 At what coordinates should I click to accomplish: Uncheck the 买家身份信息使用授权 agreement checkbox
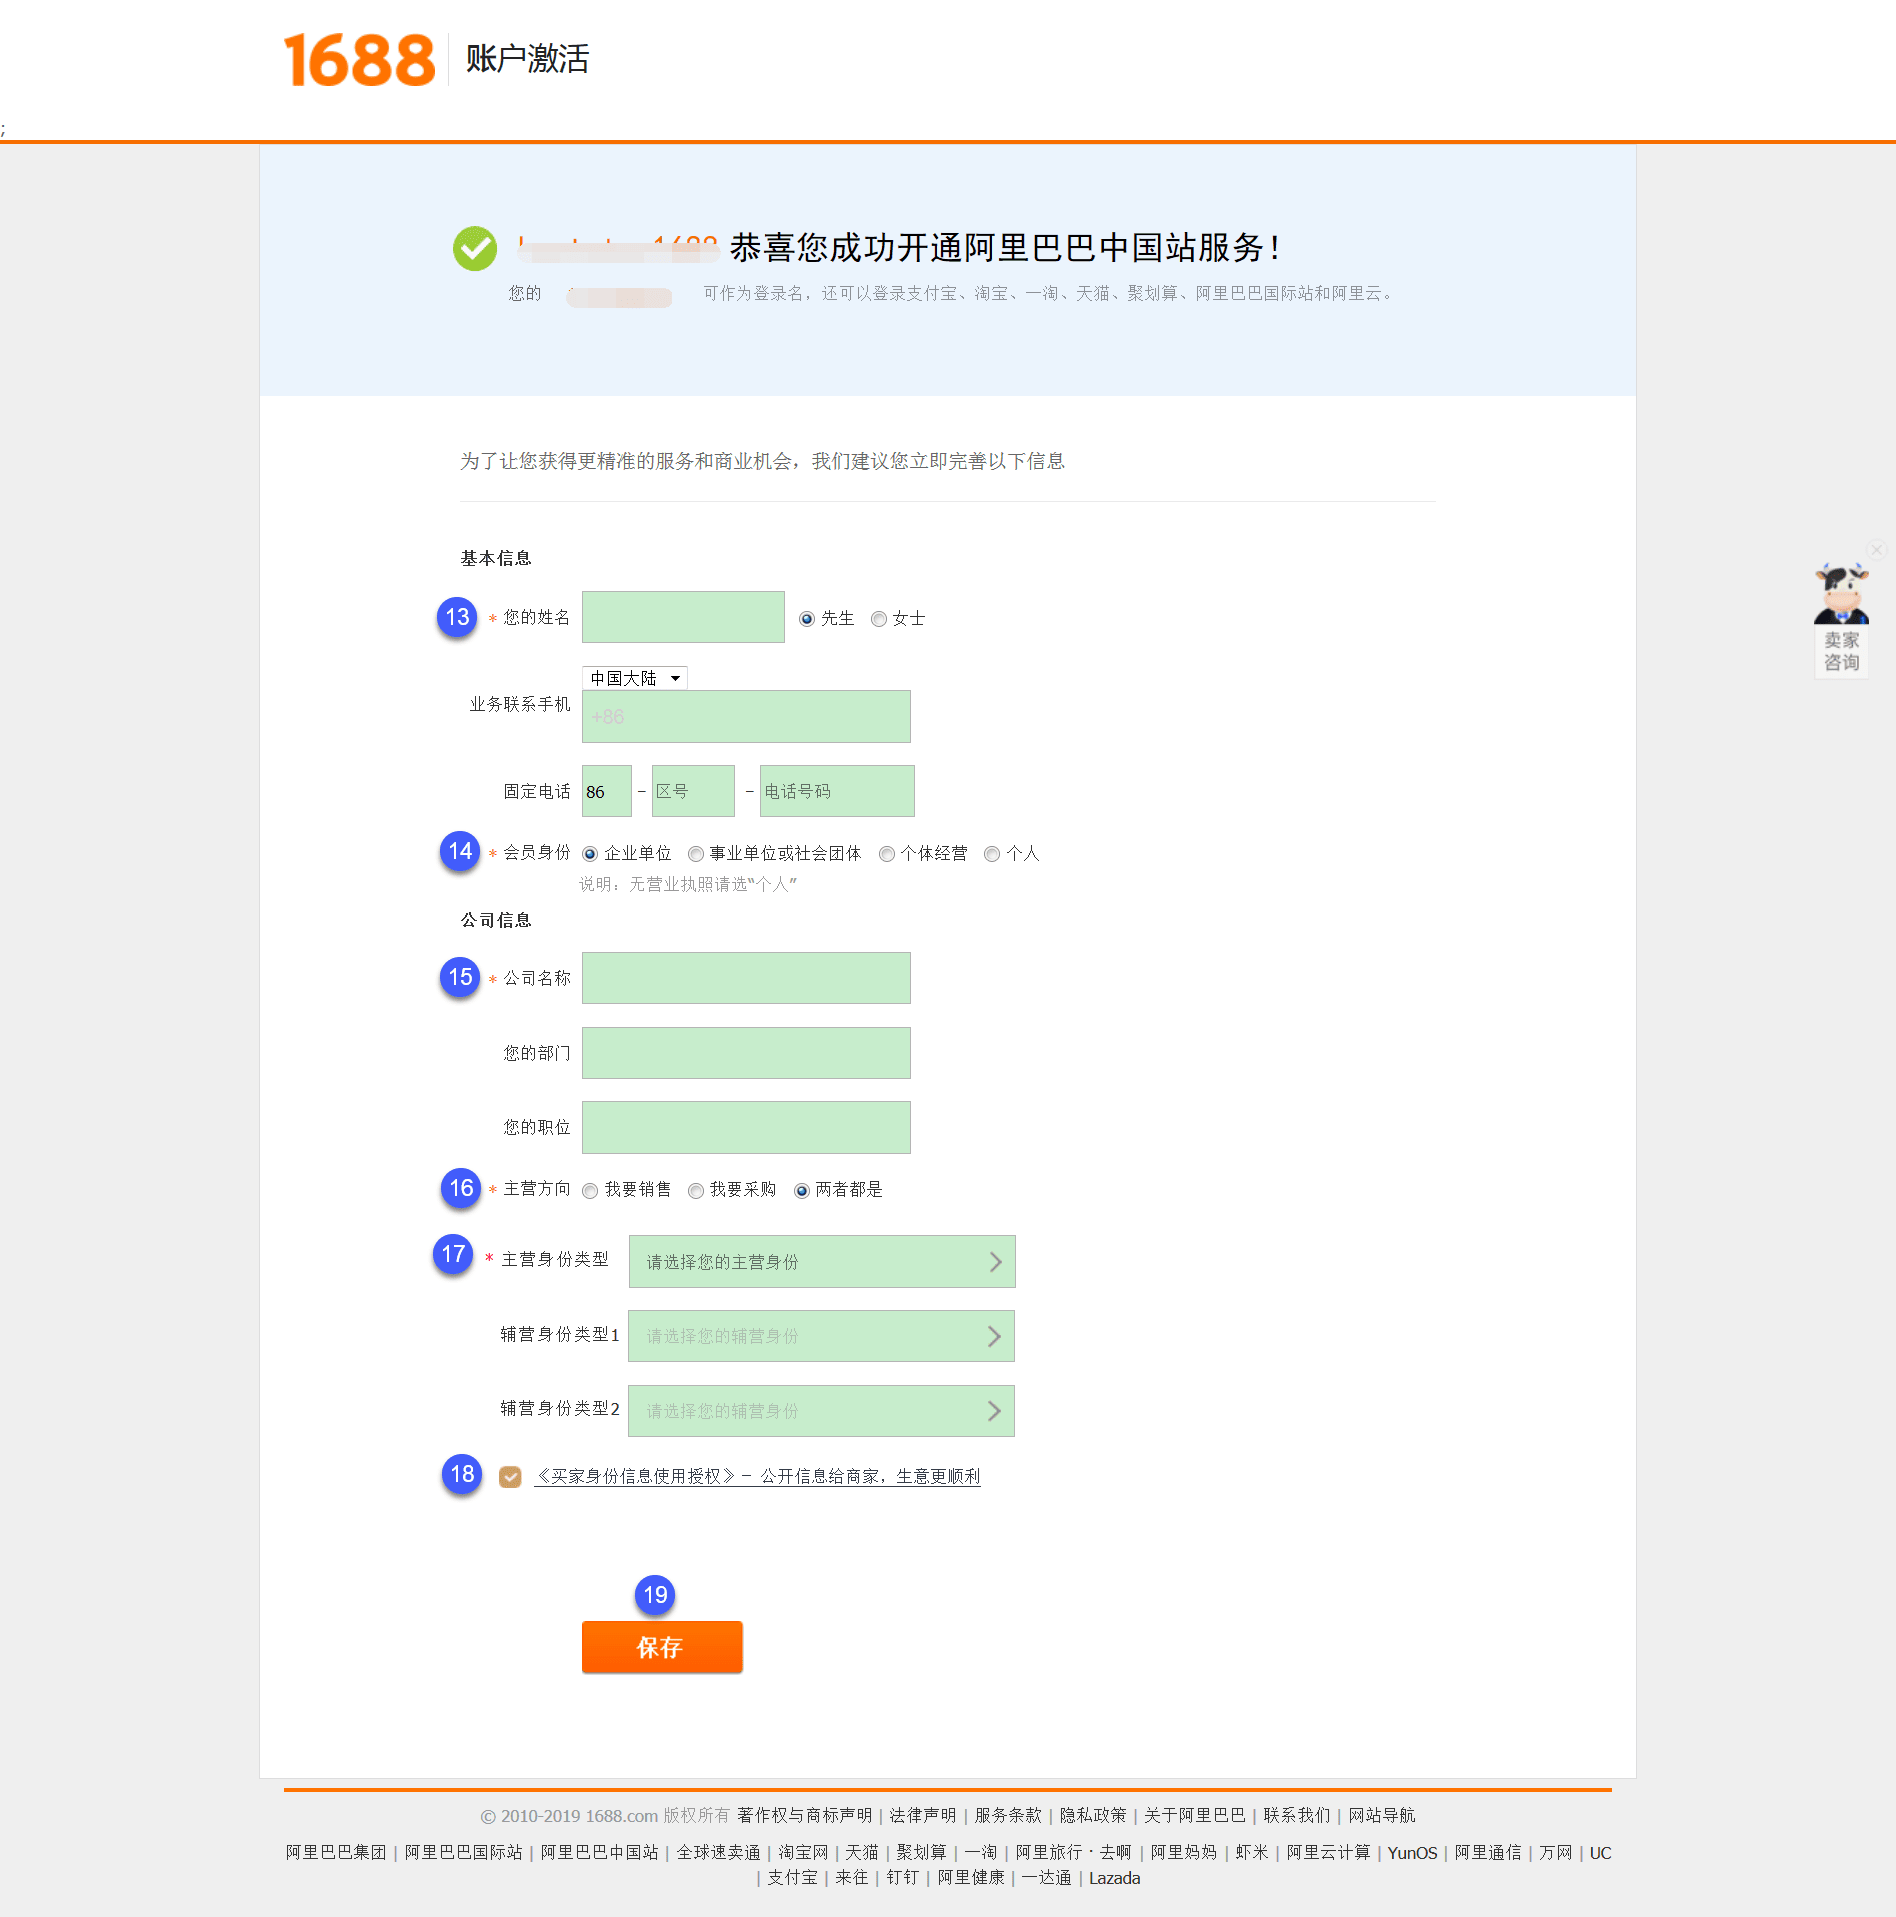511,1476
